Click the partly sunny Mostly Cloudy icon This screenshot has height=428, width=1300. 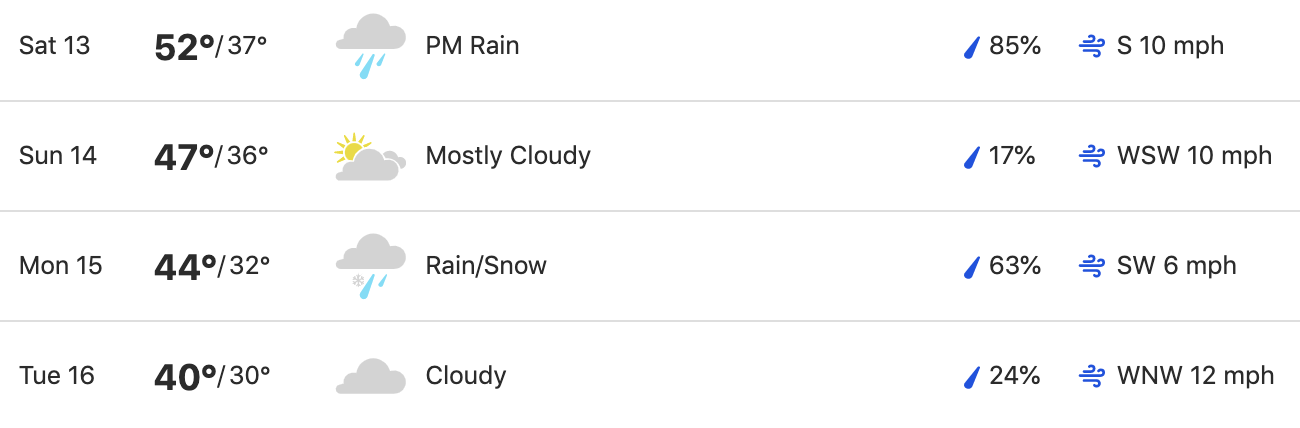pyautogui.click(x=371, y=157)
